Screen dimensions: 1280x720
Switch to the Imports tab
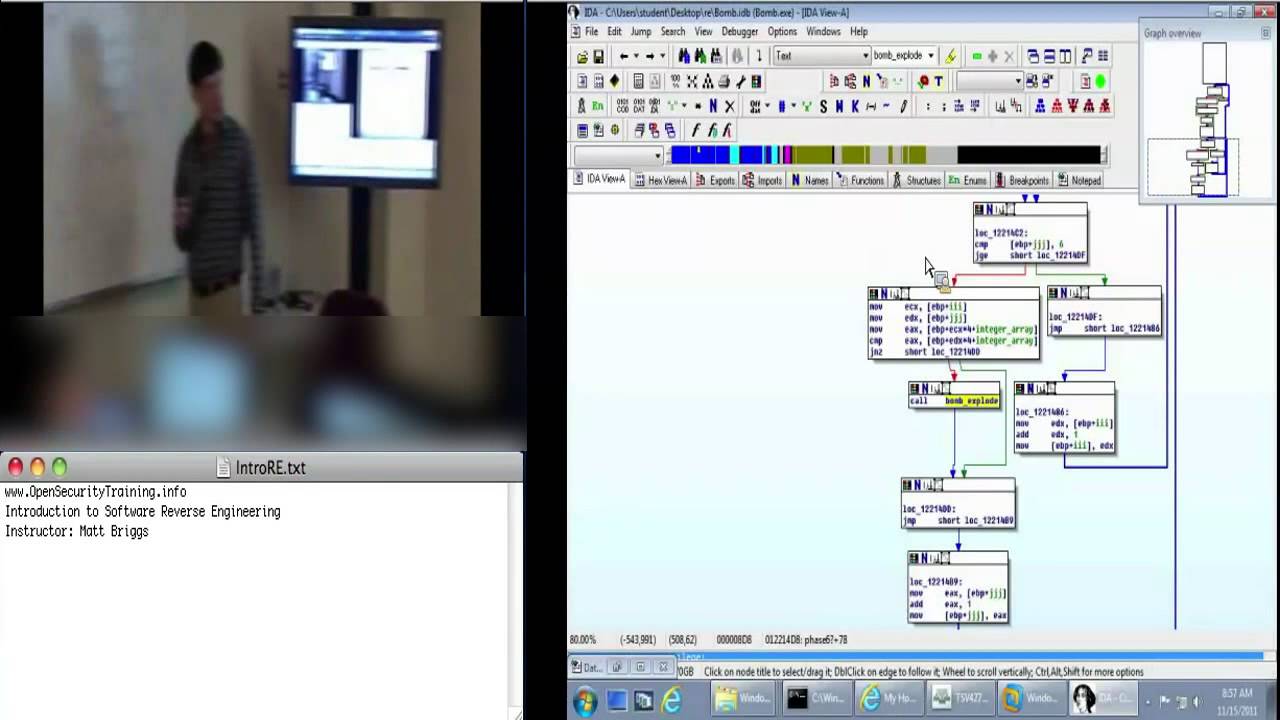point(763,181)
